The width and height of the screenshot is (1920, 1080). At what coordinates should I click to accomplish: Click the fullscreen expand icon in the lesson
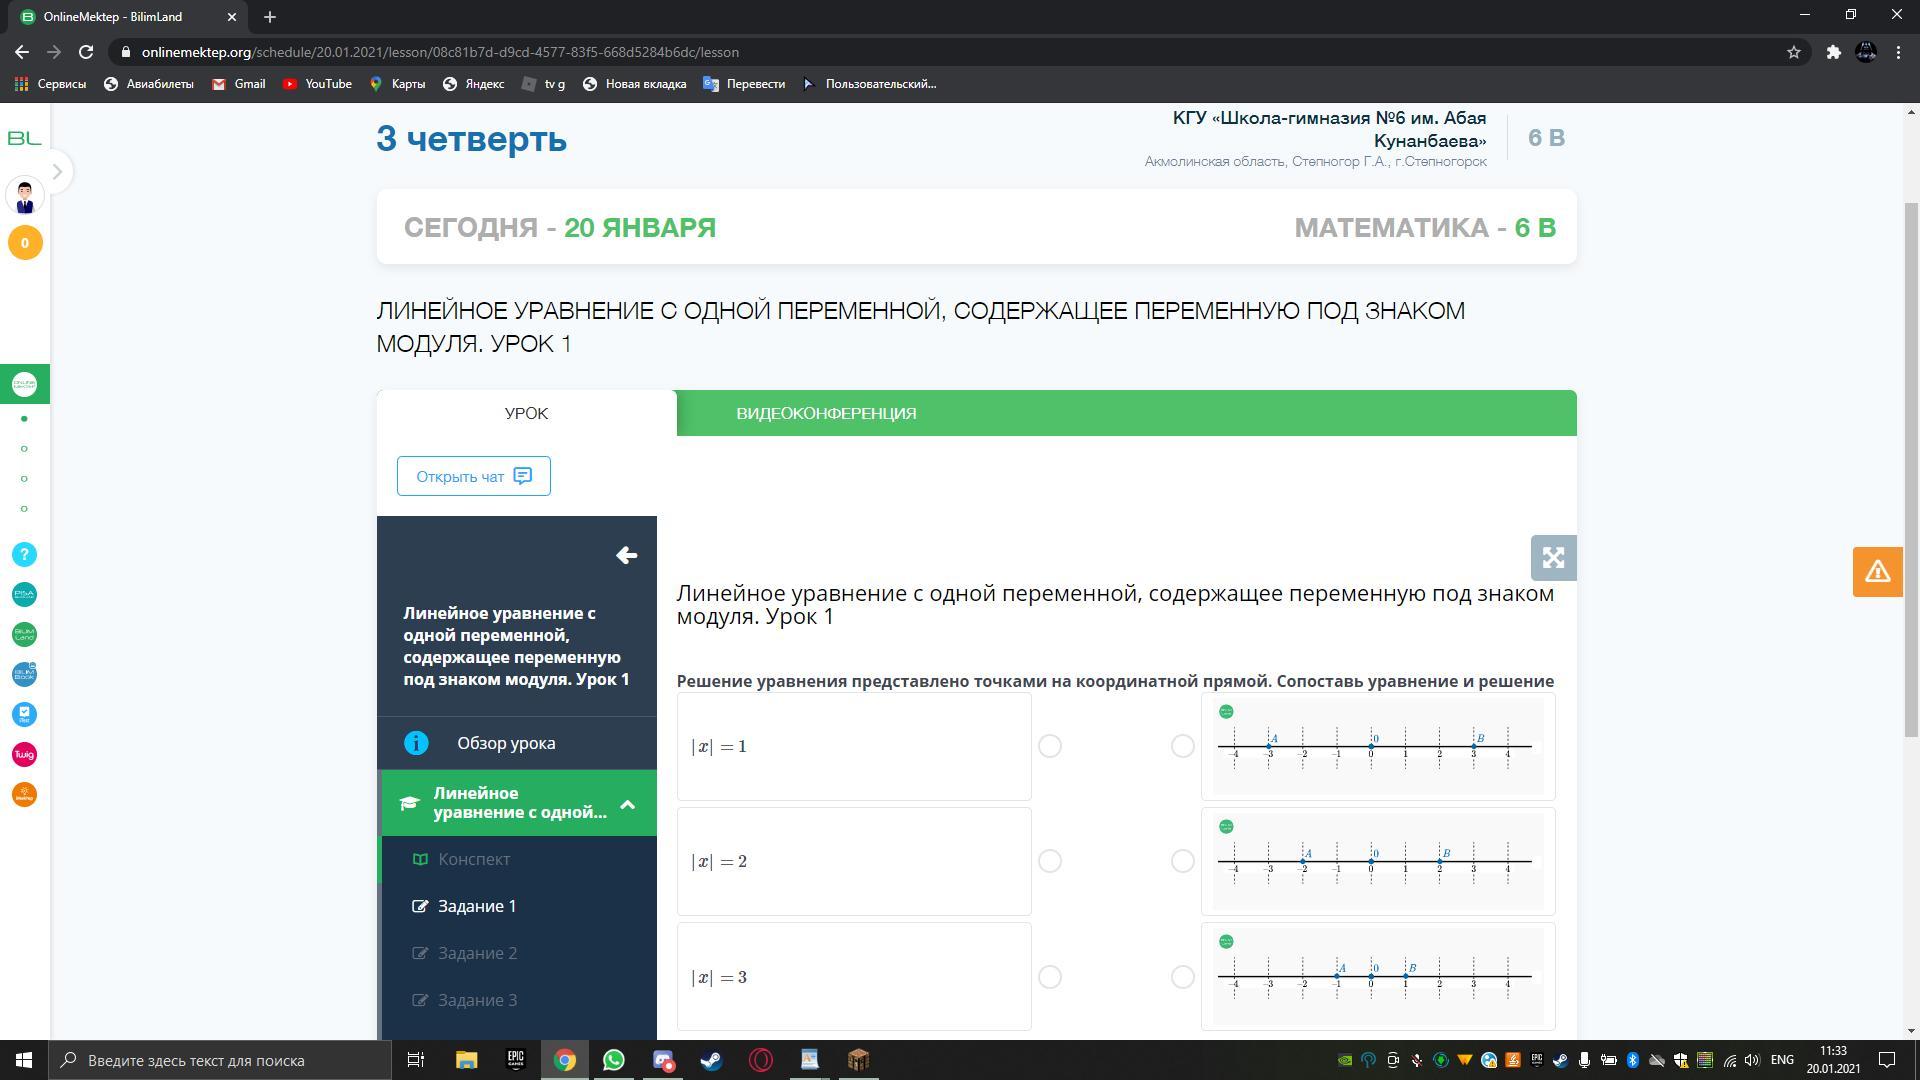point(1553,558)
